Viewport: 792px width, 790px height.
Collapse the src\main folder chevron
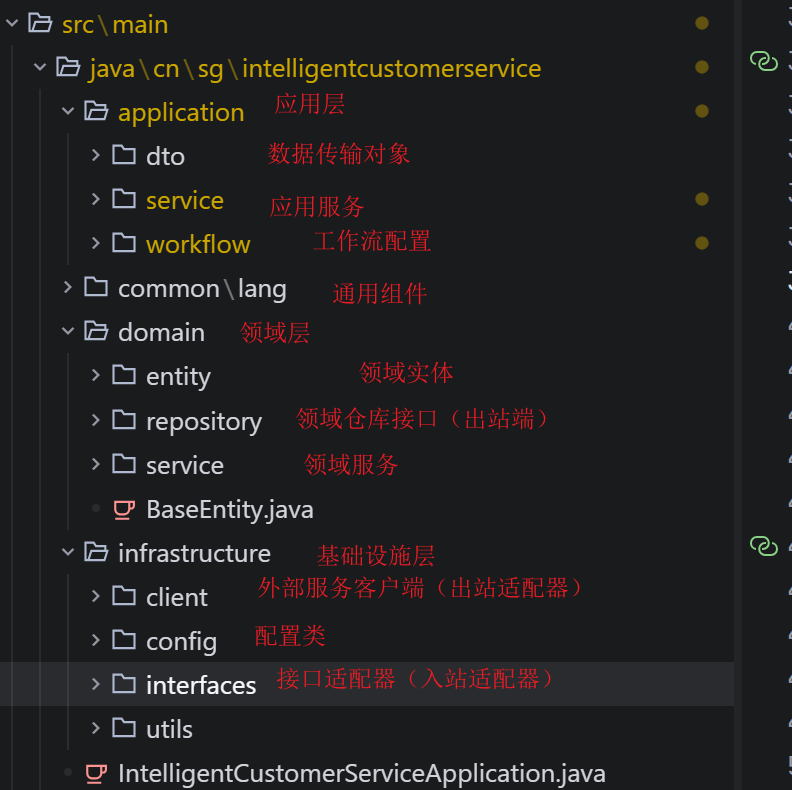click(12, 23)
